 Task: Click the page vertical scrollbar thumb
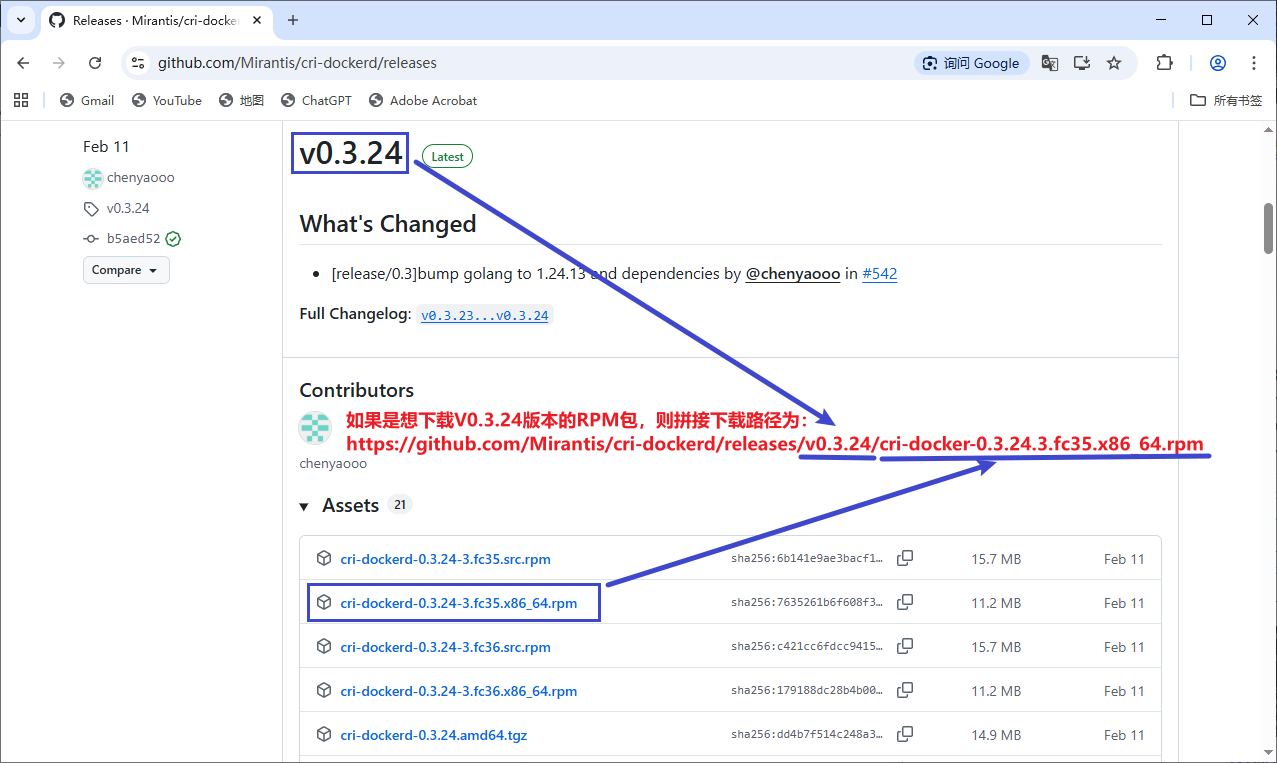(1268, 228)
